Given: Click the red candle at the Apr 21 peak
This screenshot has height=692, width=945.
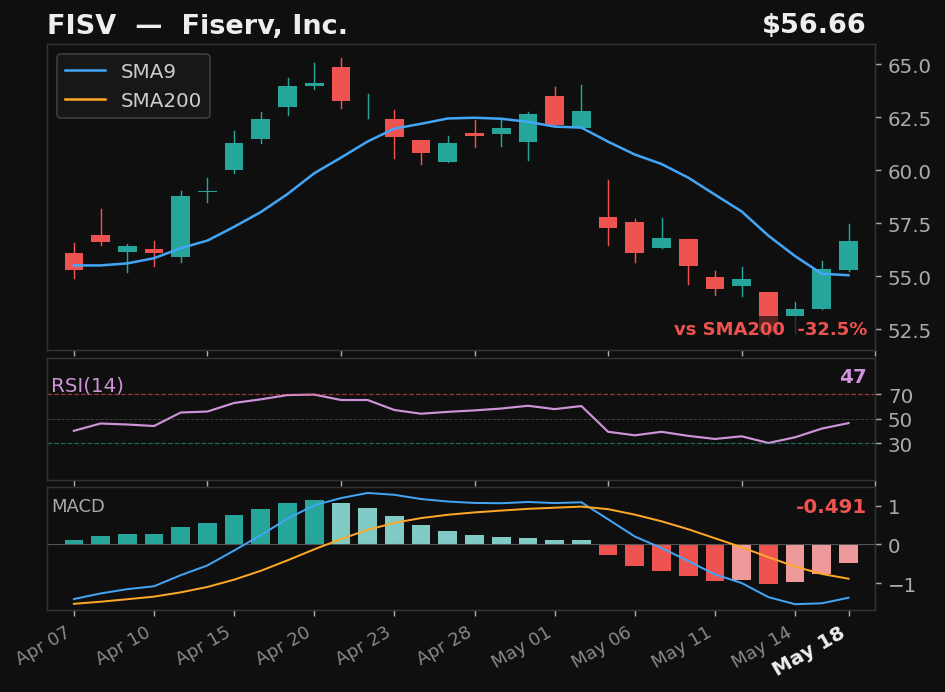Looking at the screenshot, I should pos(341,84).
